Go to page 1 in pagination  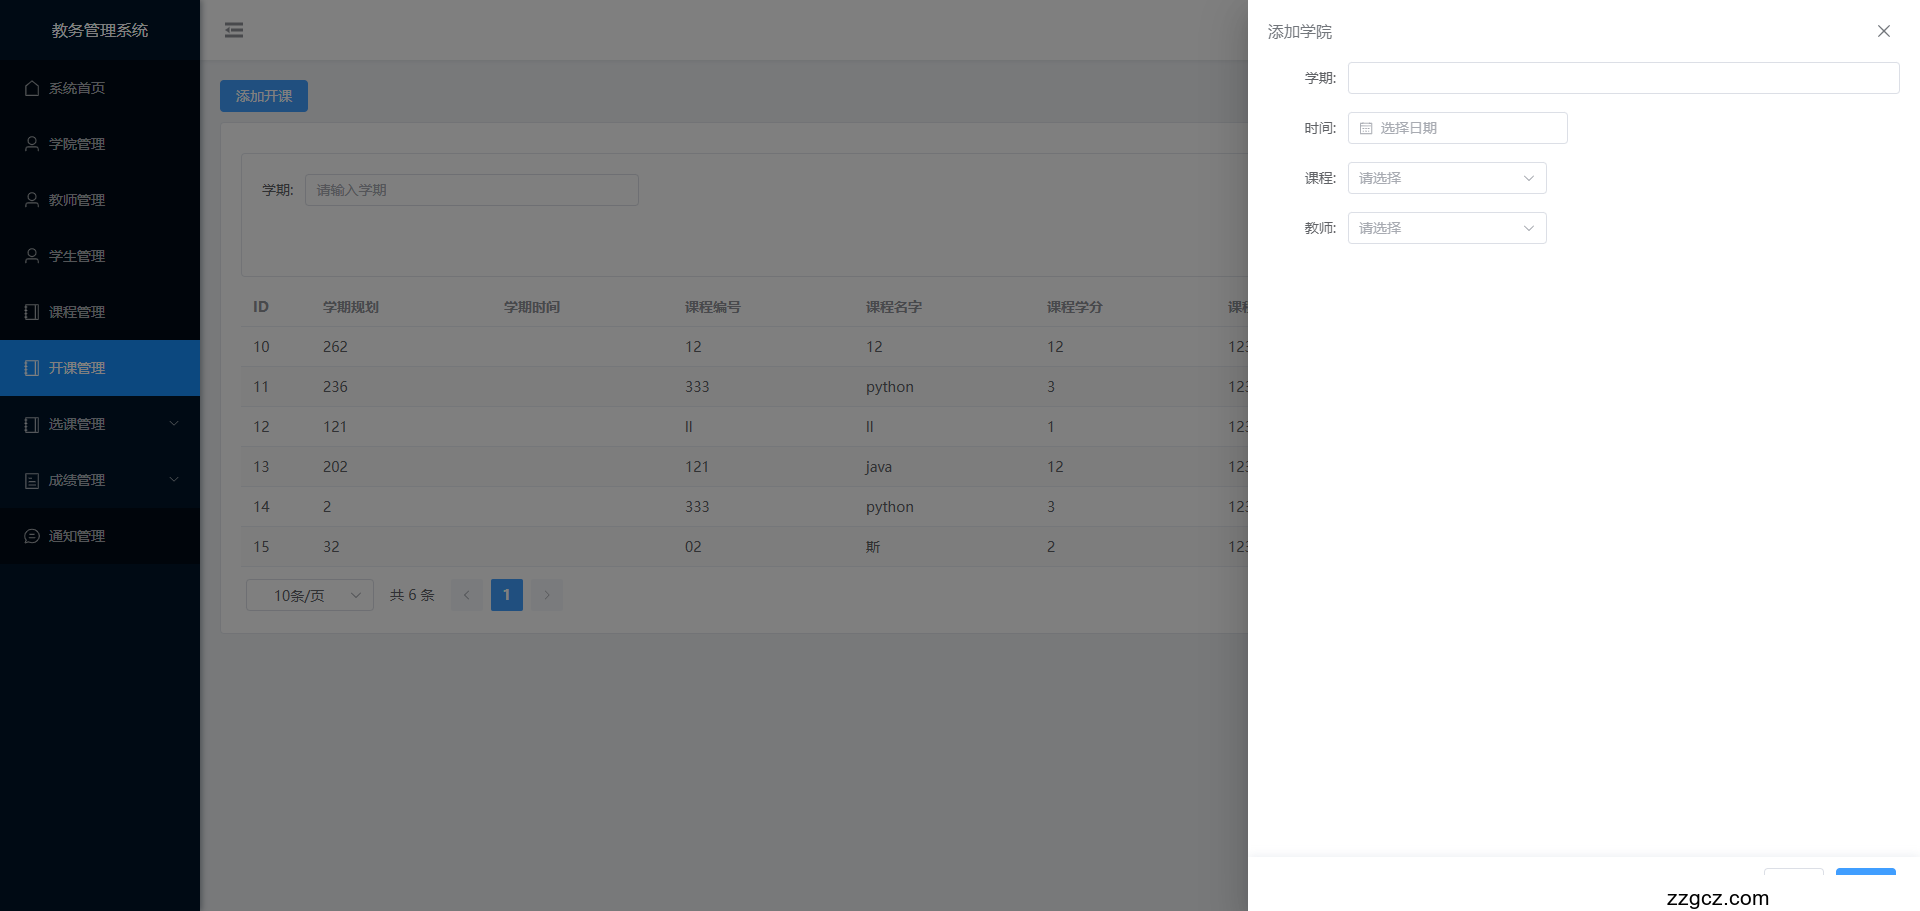506,595
